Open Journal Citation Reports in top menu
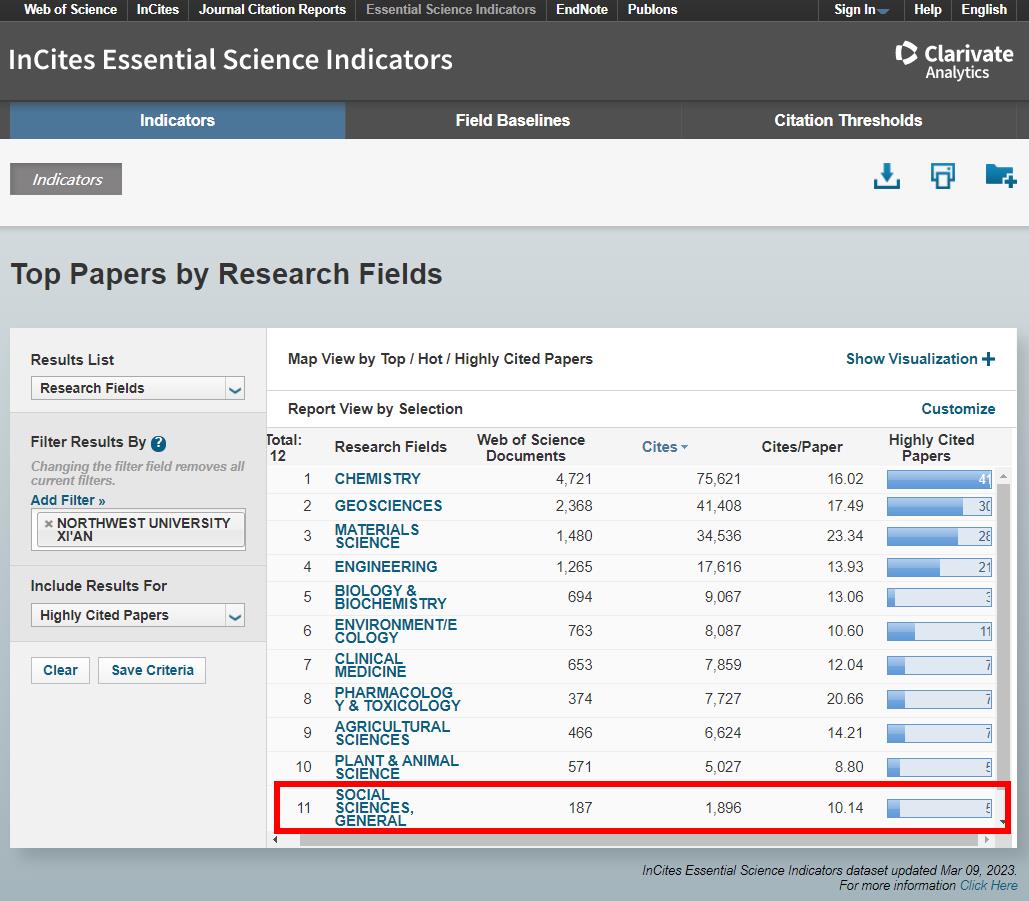Screen dimensions: 1029x901 click(272, 10)
